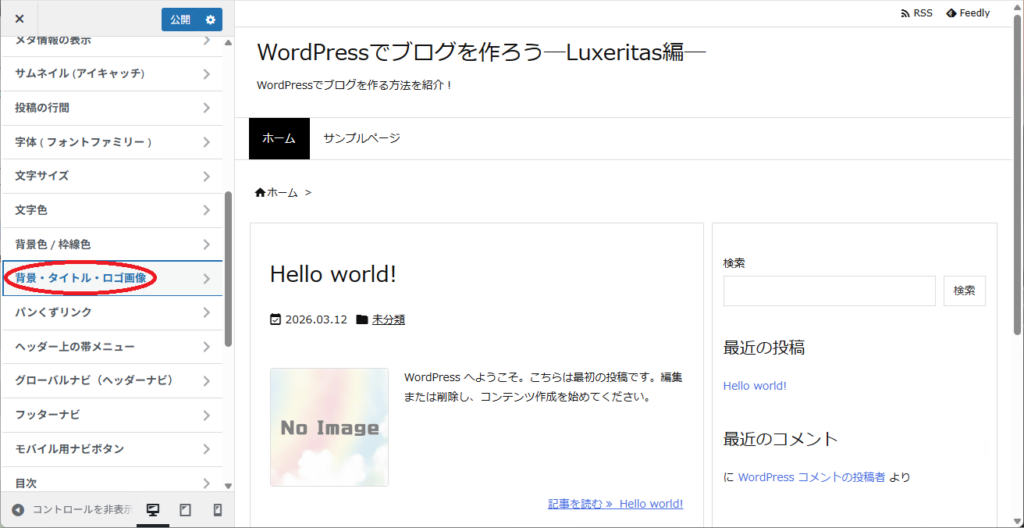Close the customizer with the X icon

pyautogui.click(x=19, y=19)
